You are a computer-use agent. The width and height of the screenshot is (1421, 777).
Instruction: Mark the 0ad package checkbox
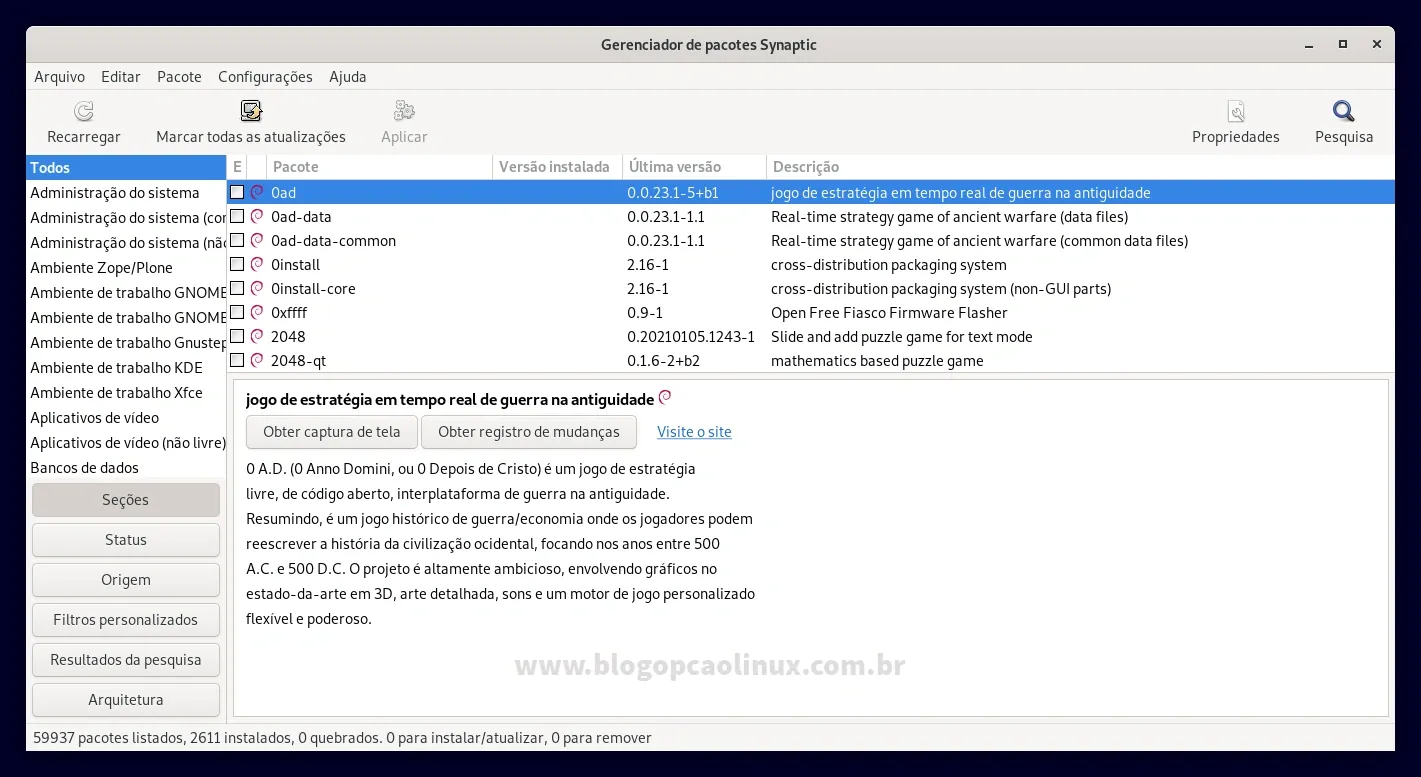tap(237, 192)
